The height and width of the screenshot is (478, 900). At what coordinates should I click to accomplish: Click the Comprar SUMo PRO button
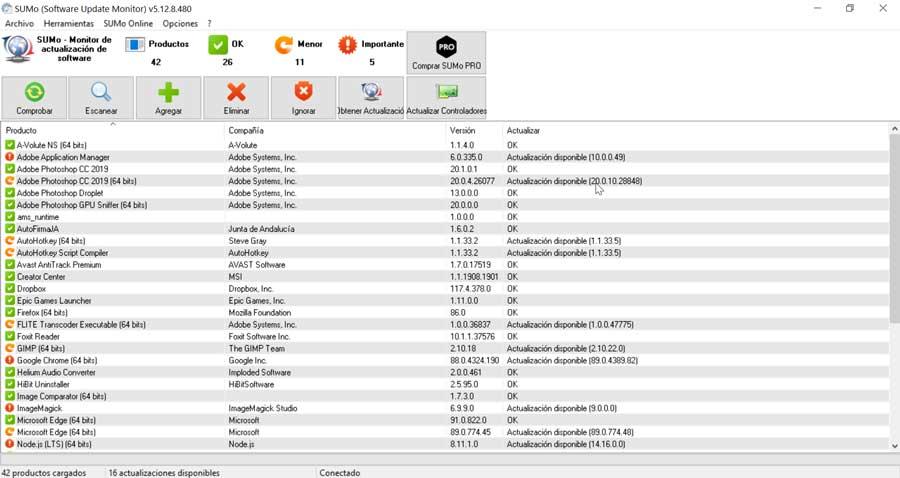pos(446,52)
